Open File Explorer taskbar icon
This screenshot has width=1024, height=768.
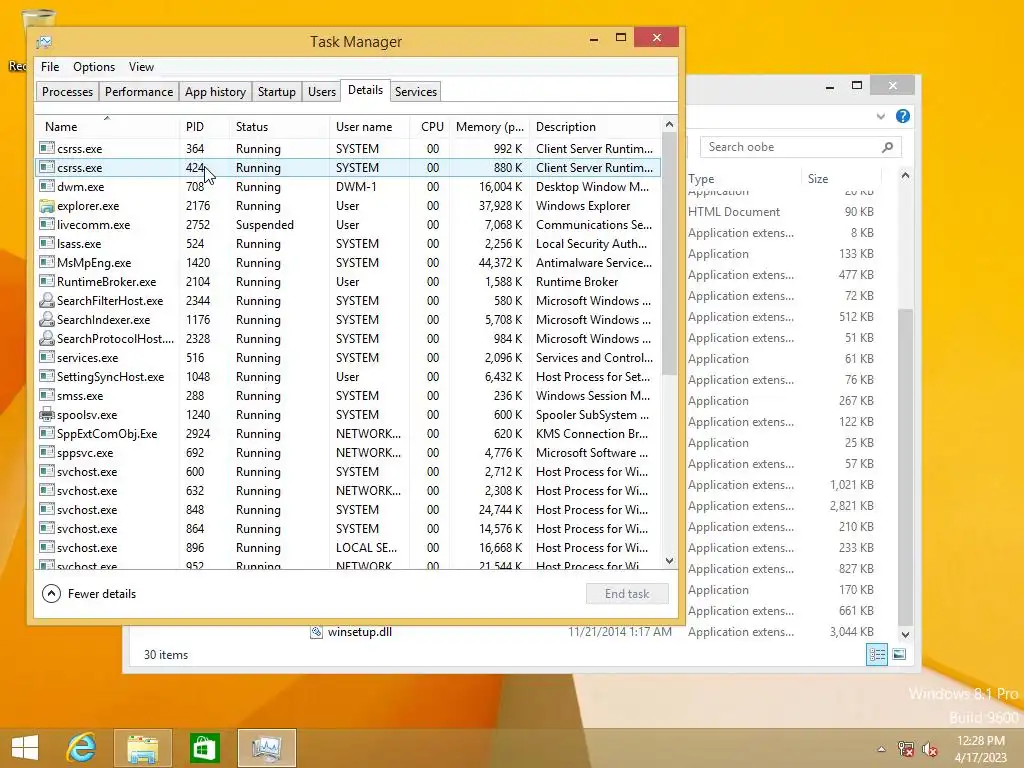click(143, 748)
